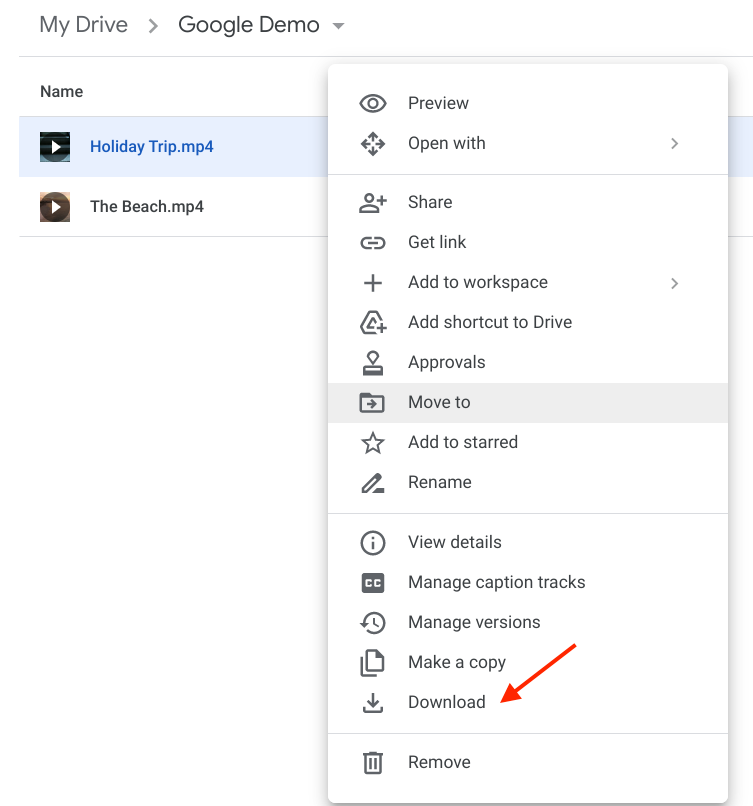
Task: Expand the Add to workspace submenu arrow
Action: pyautogui.click(x=674, y=283)
